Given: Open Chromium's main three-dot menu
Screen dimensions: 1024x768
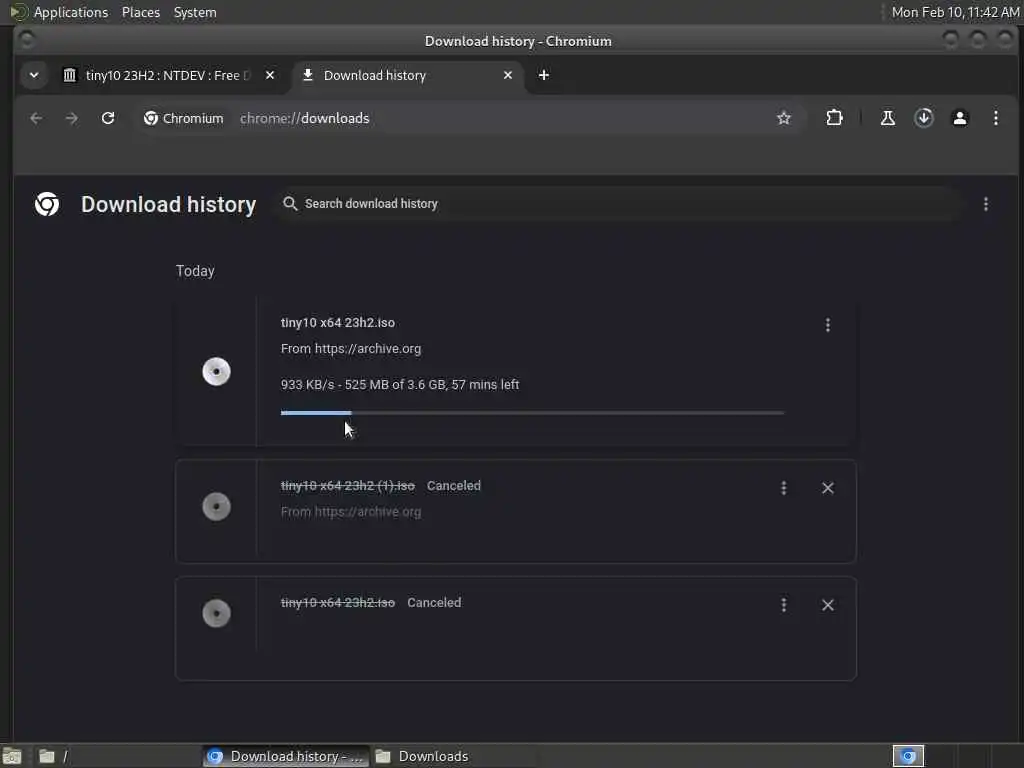Looking at the screenshot, I should tap(995, 118).
